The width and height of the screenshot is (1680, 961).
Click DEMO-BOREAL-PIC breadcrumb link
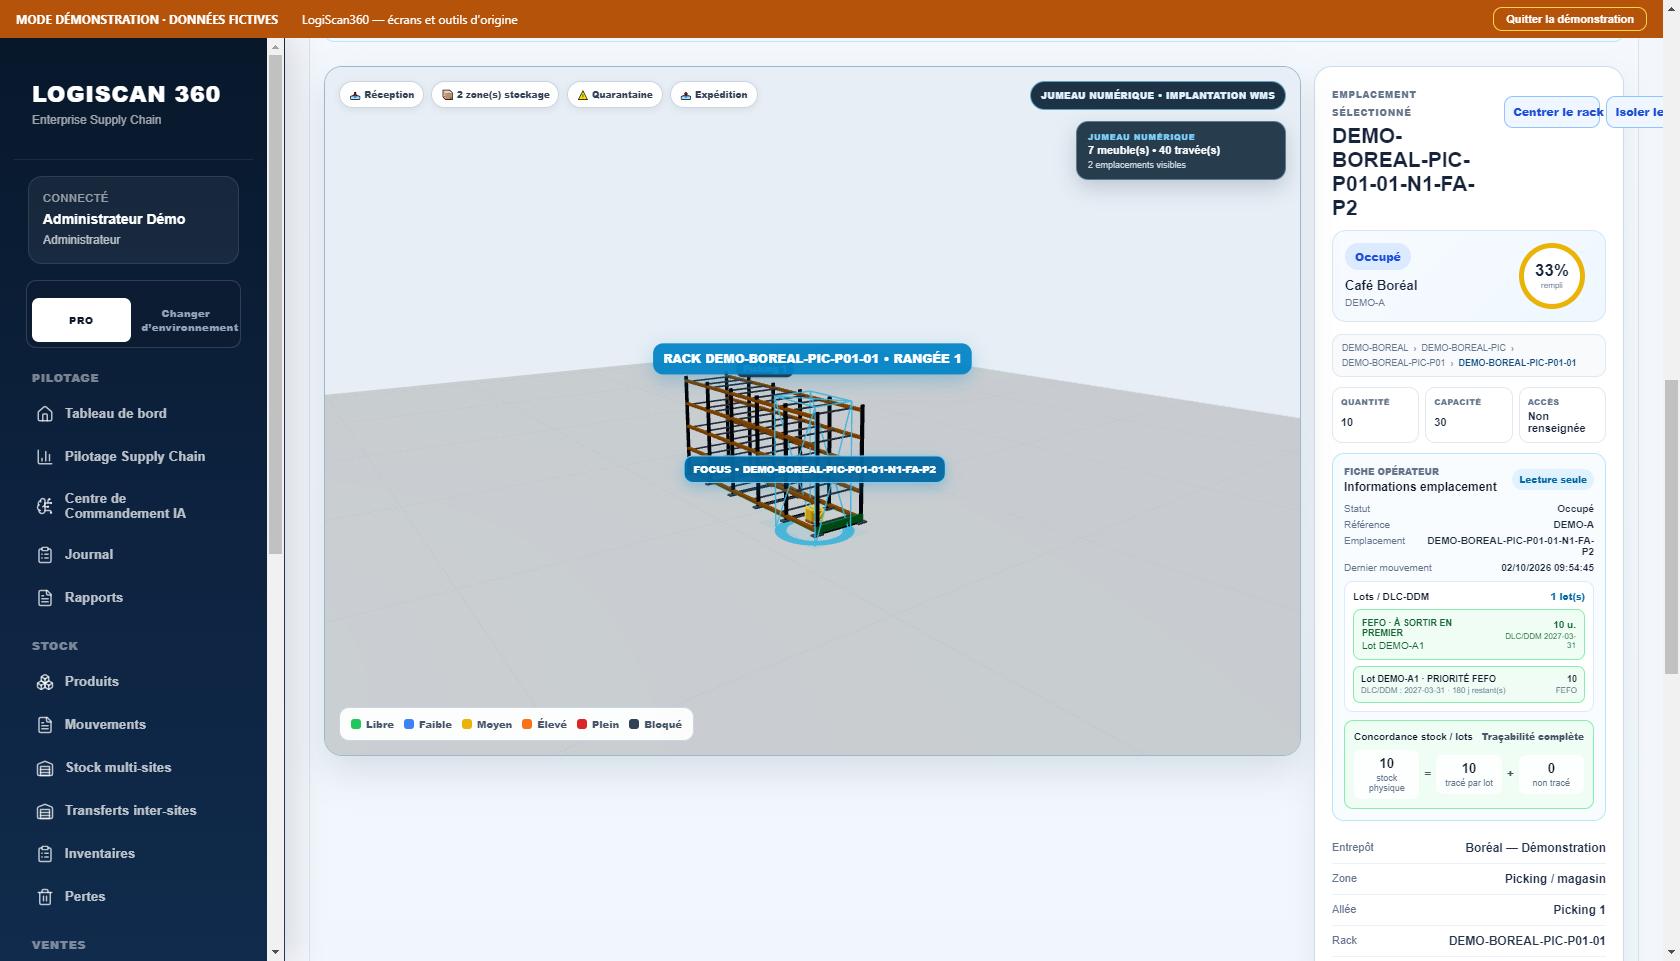[x=1463, y=348]
